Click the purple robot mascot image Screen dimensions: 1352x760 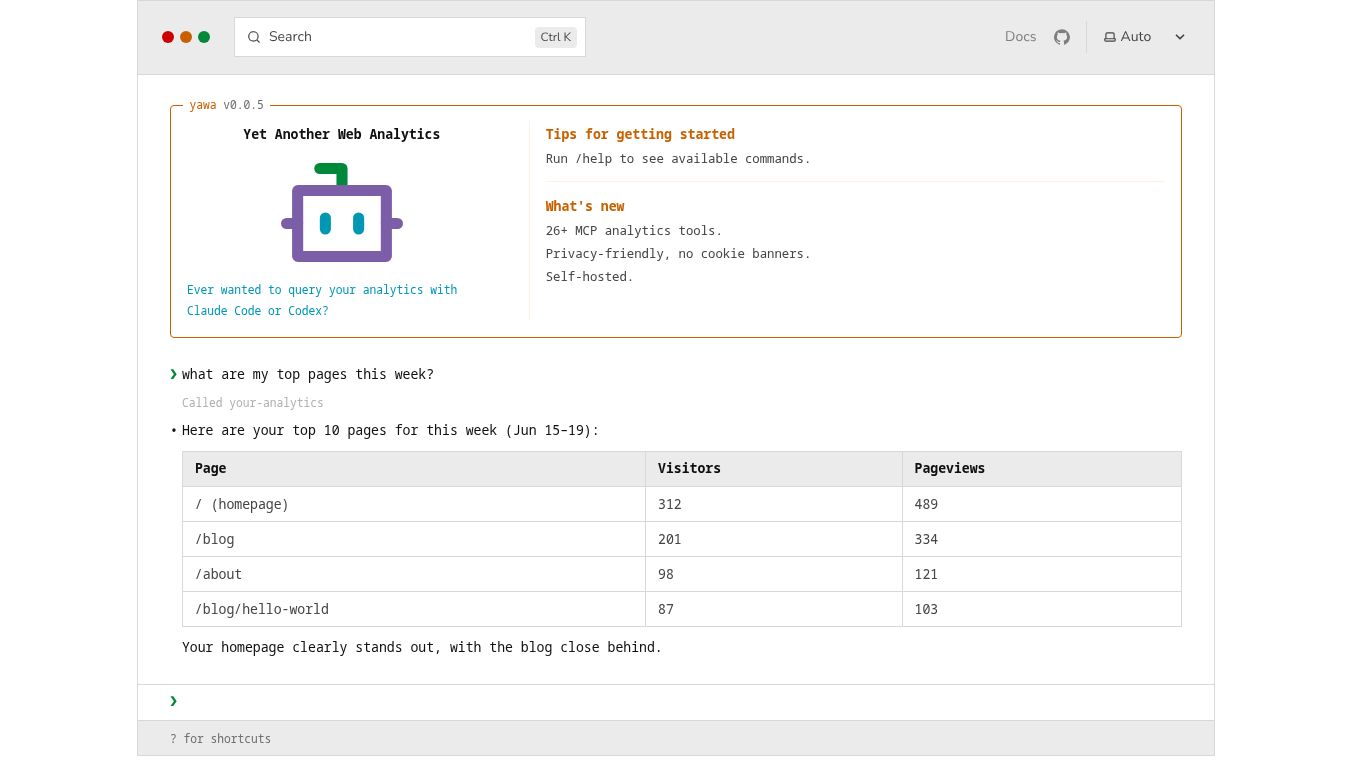[x=342, y=213]
